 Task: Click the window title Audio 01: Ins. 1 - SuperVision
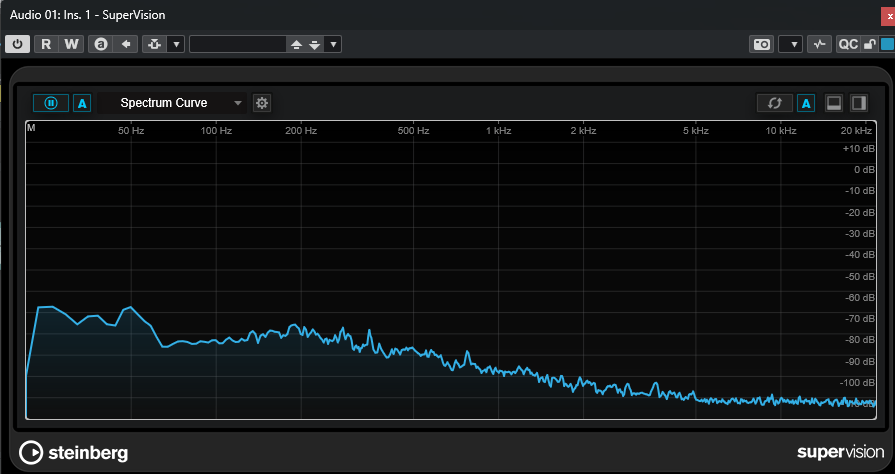(87, 15)
